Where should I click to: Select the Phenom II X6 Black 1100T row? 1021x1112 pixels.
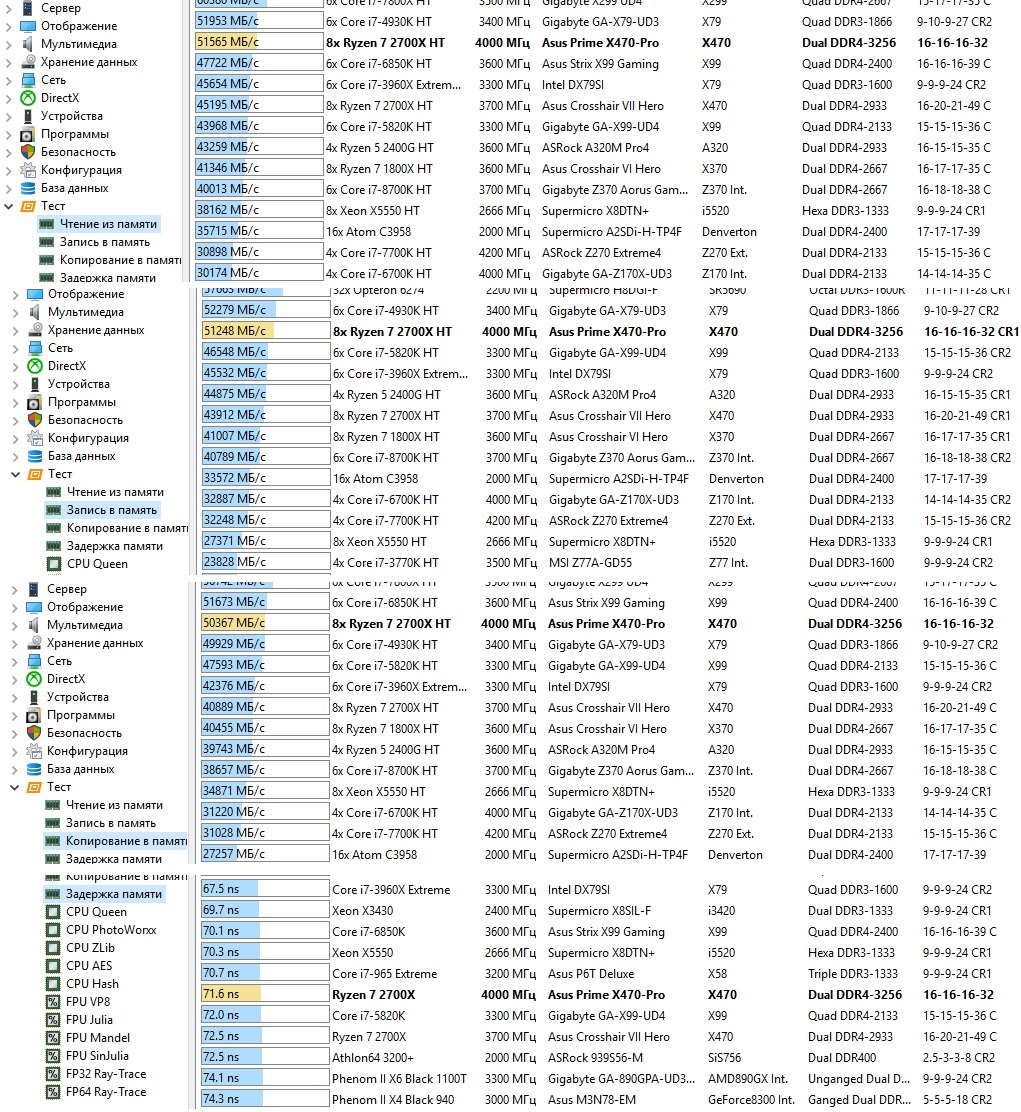(x=610, y=1079)
